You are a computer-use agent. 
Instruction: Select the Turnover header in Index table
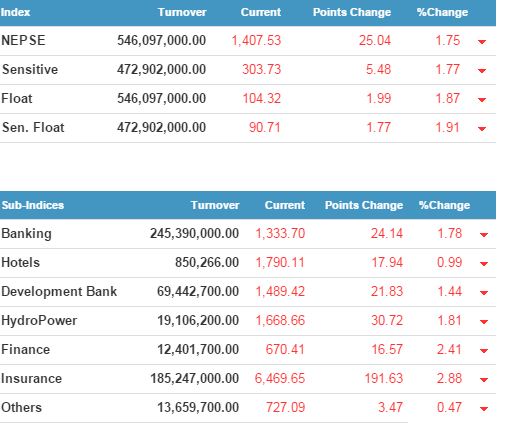click(x=182, y=12)
